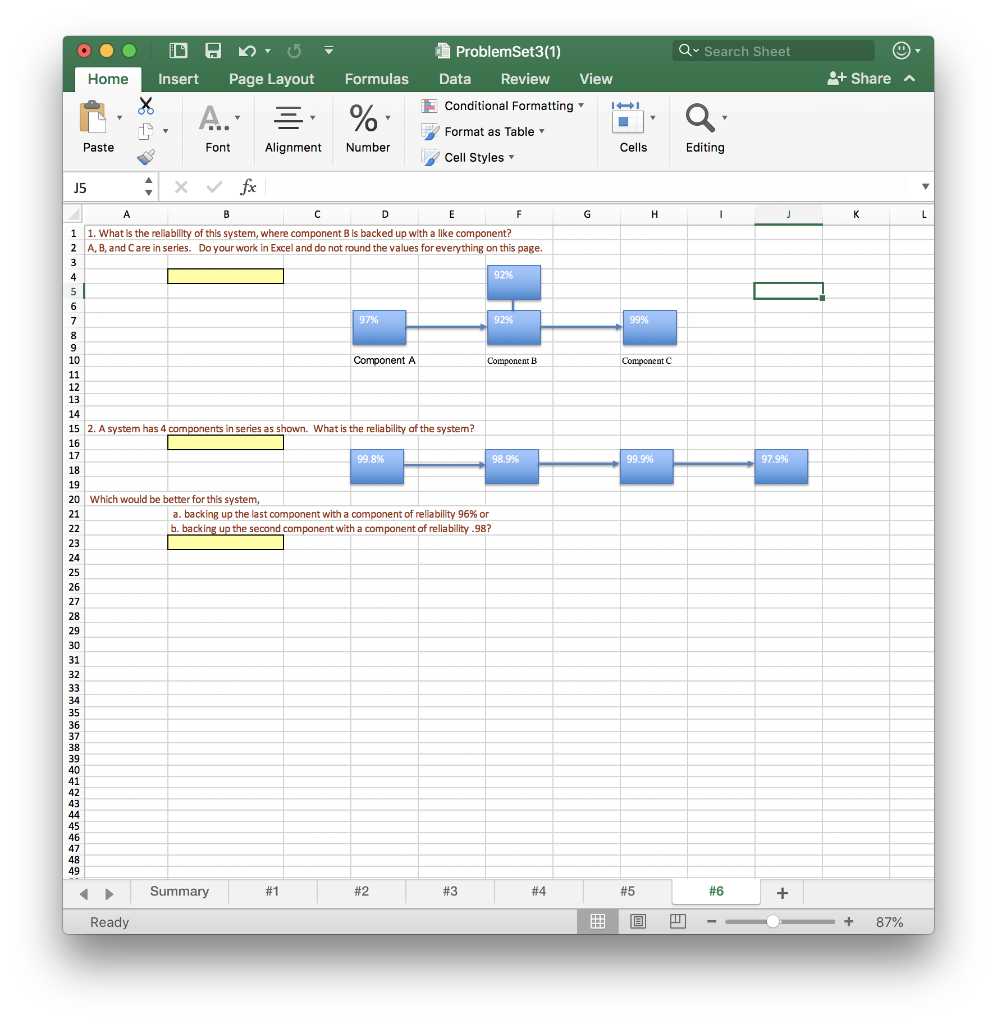Open Customize Quick Access Toolbar dropdown
This screenshot has height=1024, width=997.
329,50
